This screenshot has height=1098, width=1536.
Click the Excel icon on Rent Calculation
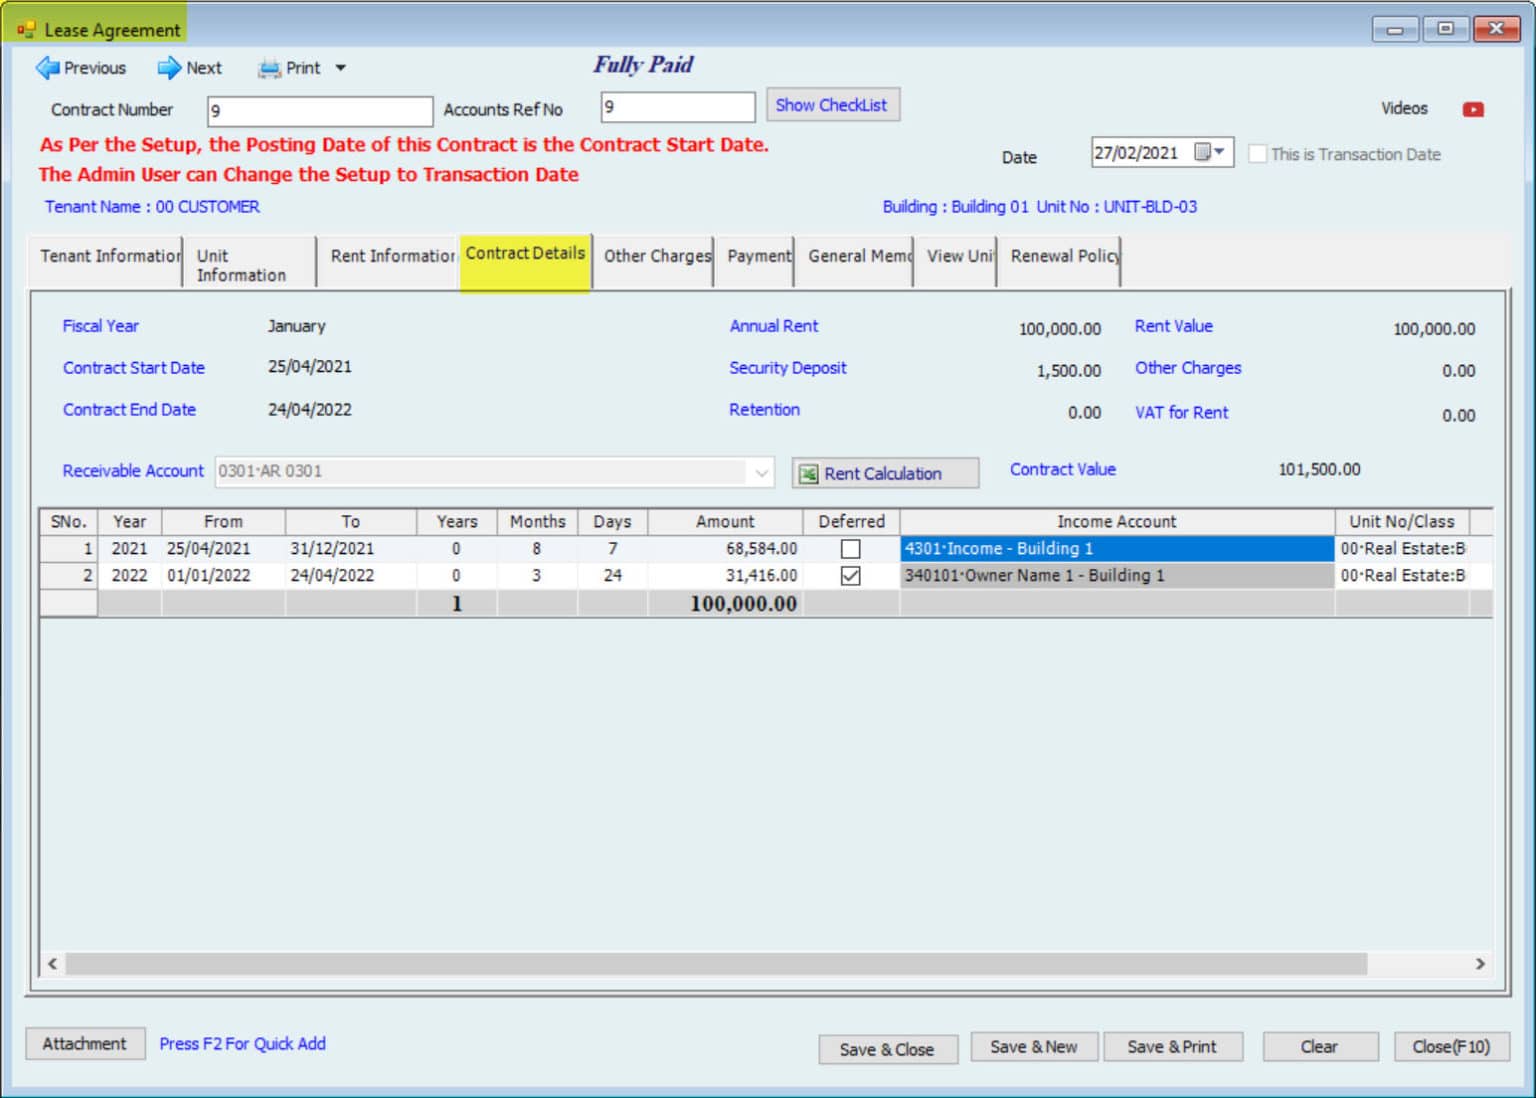tap(808, 474)
